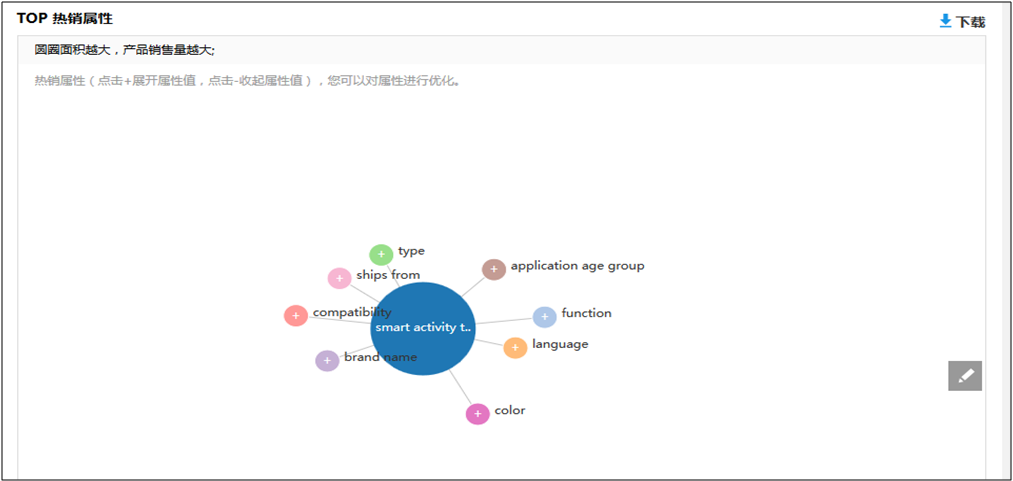The image size is (1013, 481).
Task: Expand the brown 'application age group' node
Action: pyautogui.click(x=494, y=269)
